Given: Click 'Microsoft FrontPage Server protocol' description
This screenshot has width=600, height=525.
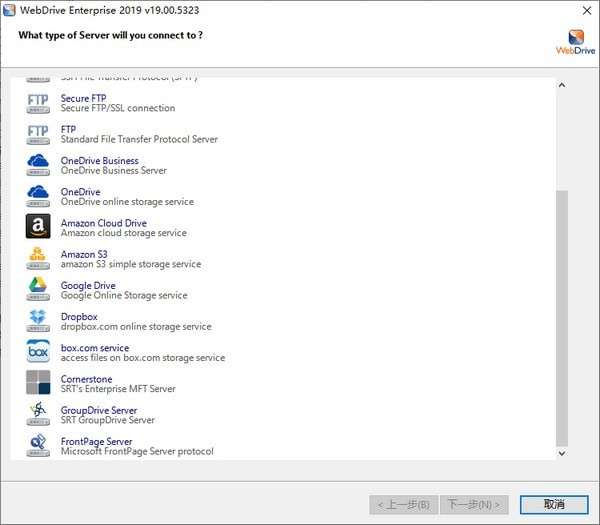Looking at the screenshot, I should tap(137, 451).
